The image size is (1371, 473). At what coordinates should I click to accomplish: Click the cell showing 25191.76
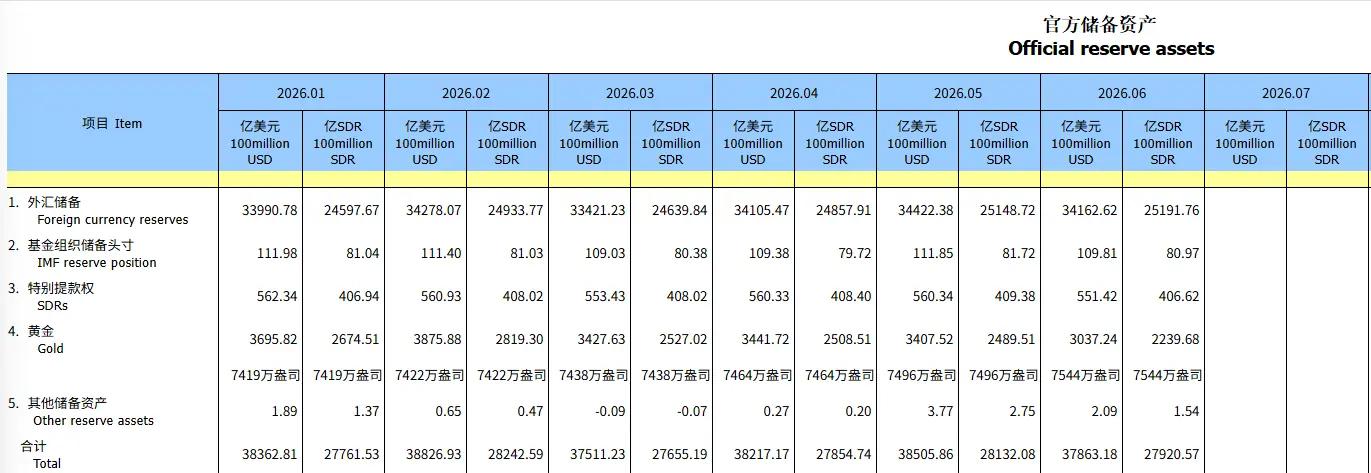tap(1172, 210)
